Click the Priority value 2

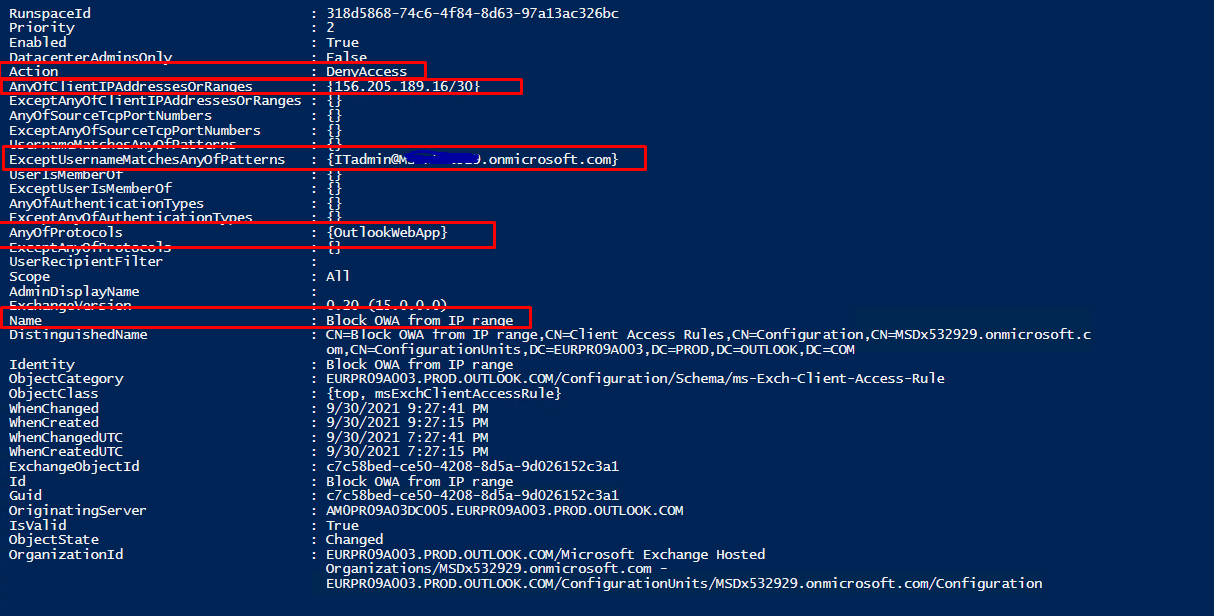(x=330, y=28)
